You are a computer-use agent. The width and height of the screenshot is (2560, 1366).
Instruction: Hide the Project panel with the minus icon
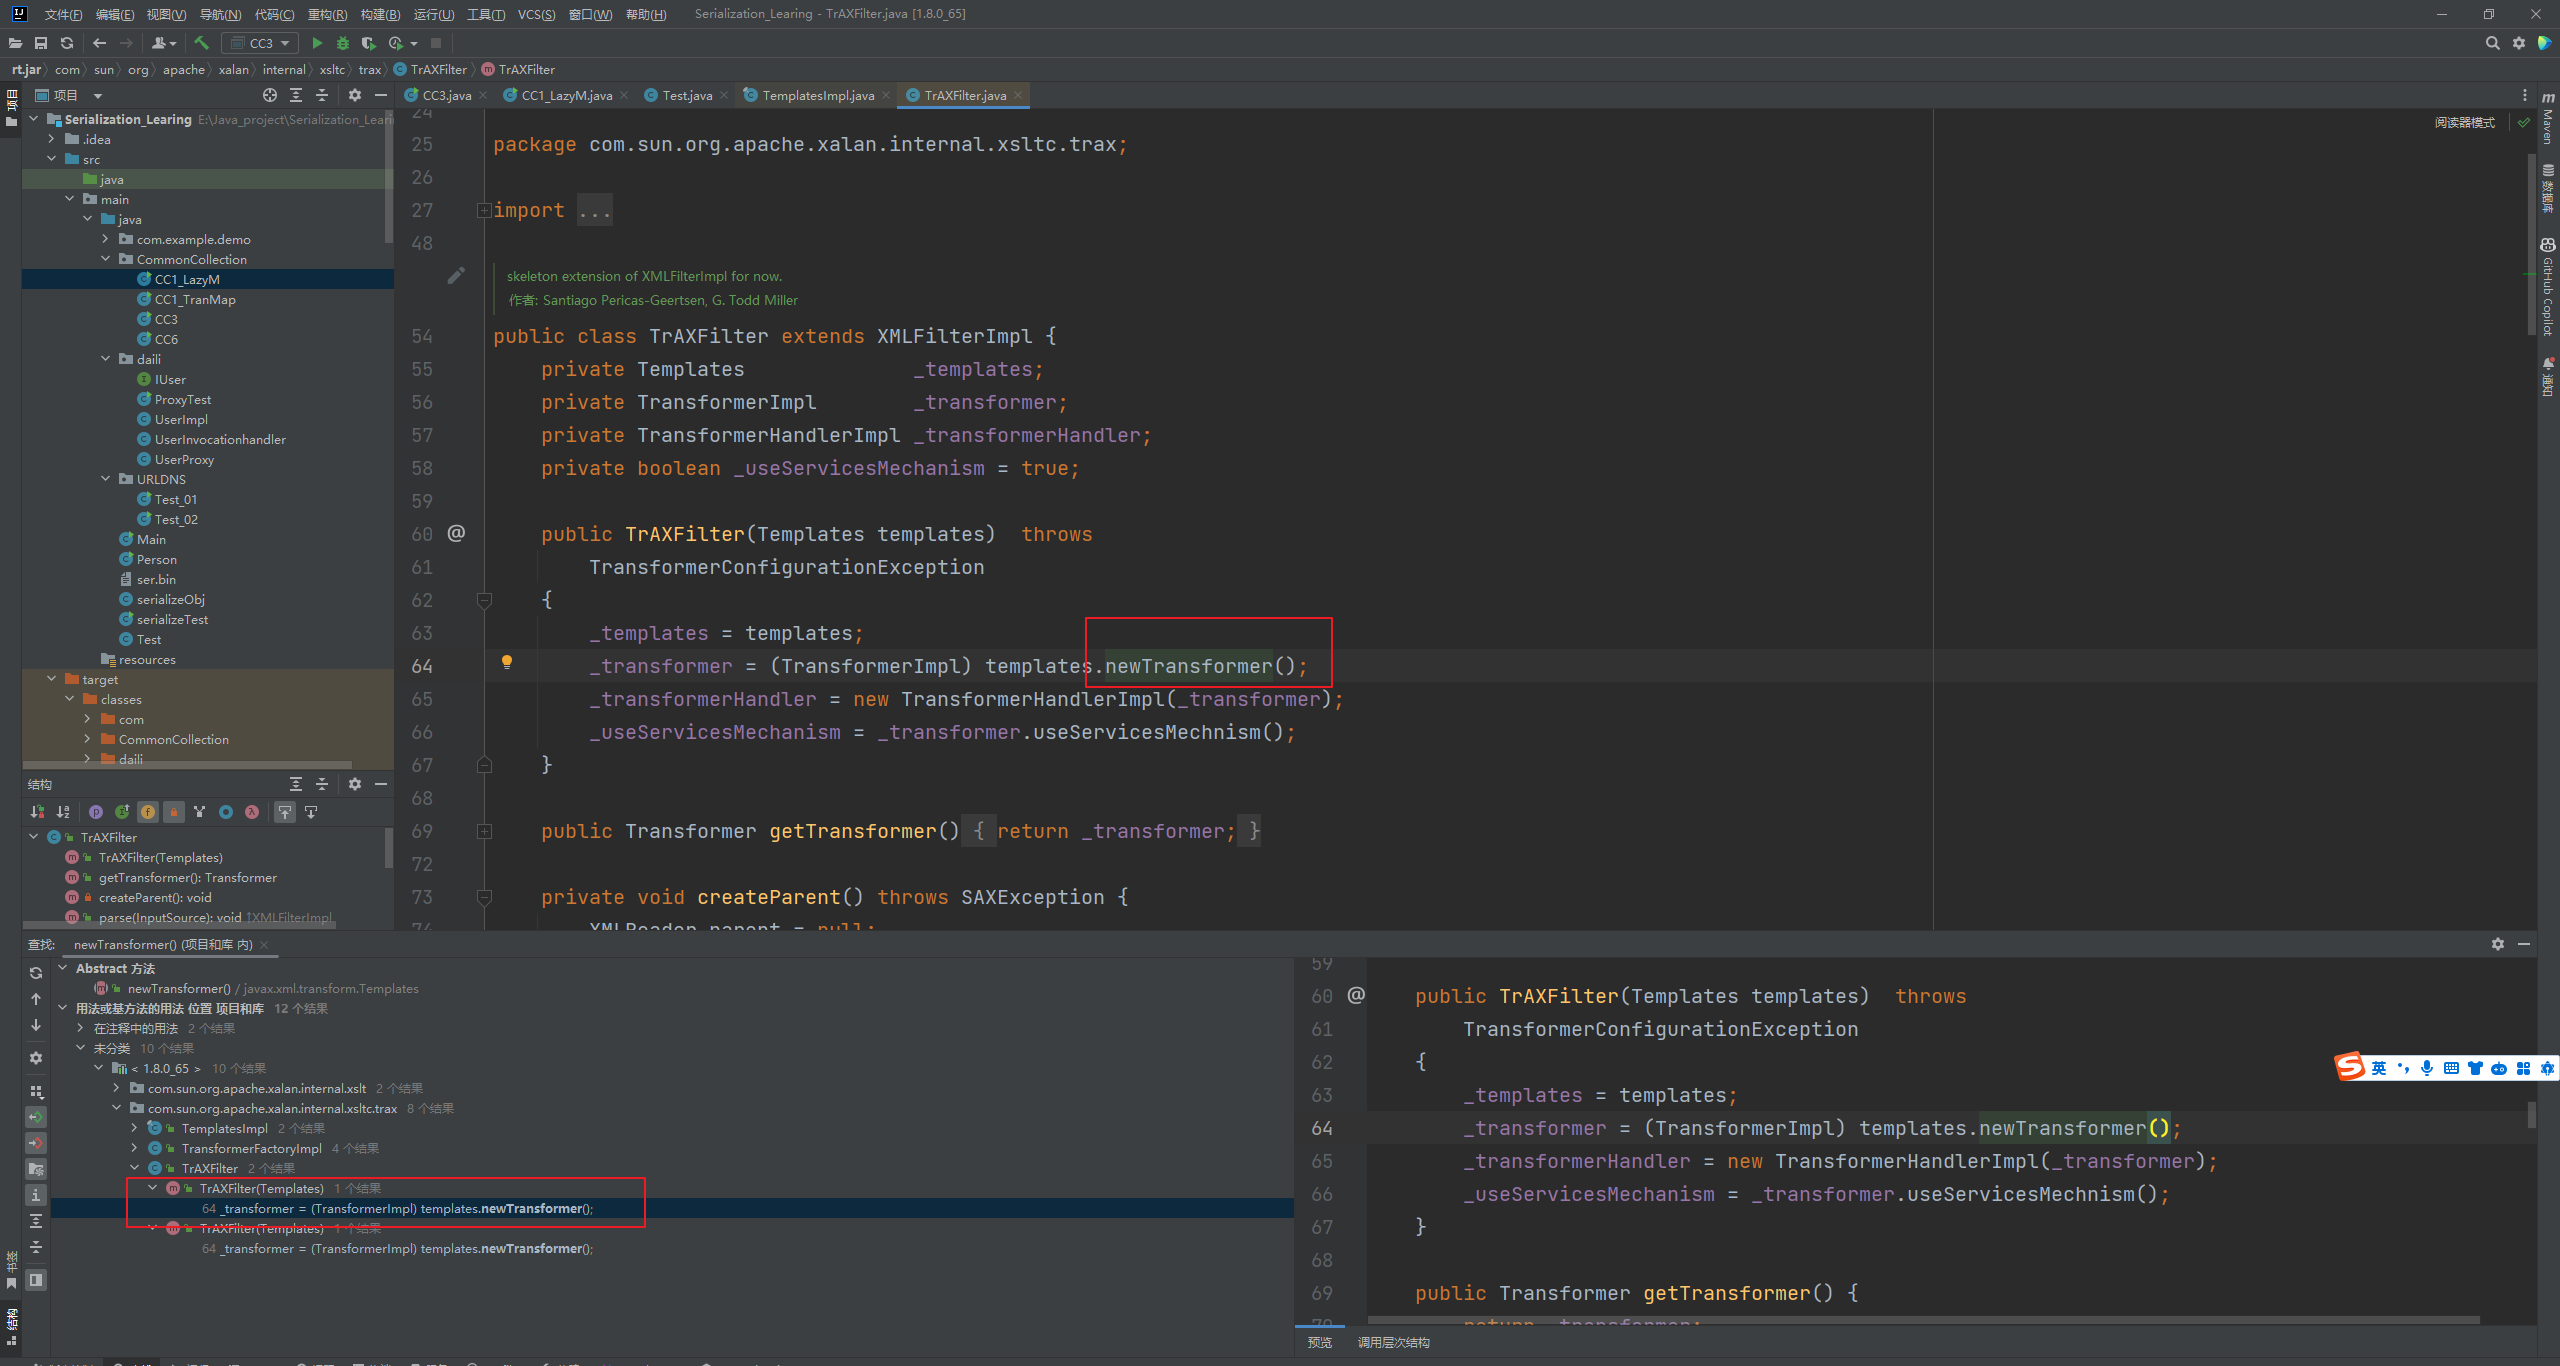(x=380, y=95)
